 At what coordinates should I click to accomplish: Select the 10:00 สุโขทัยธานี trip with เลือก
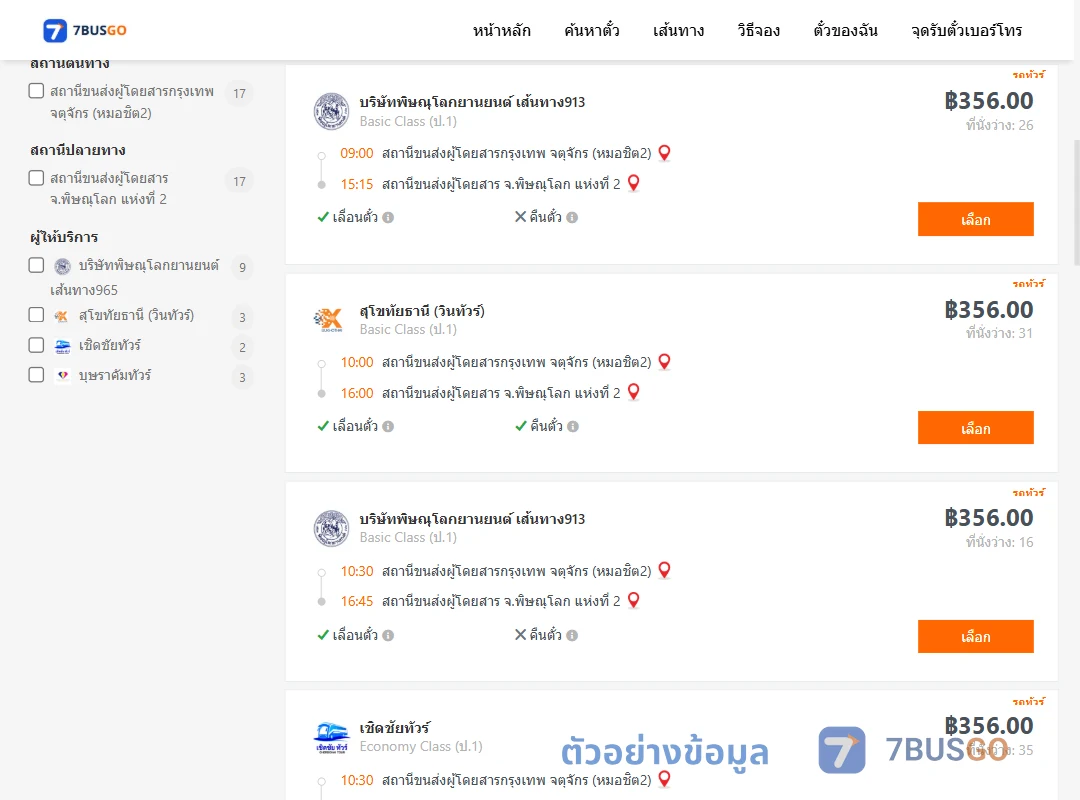[x=975, y=428]
